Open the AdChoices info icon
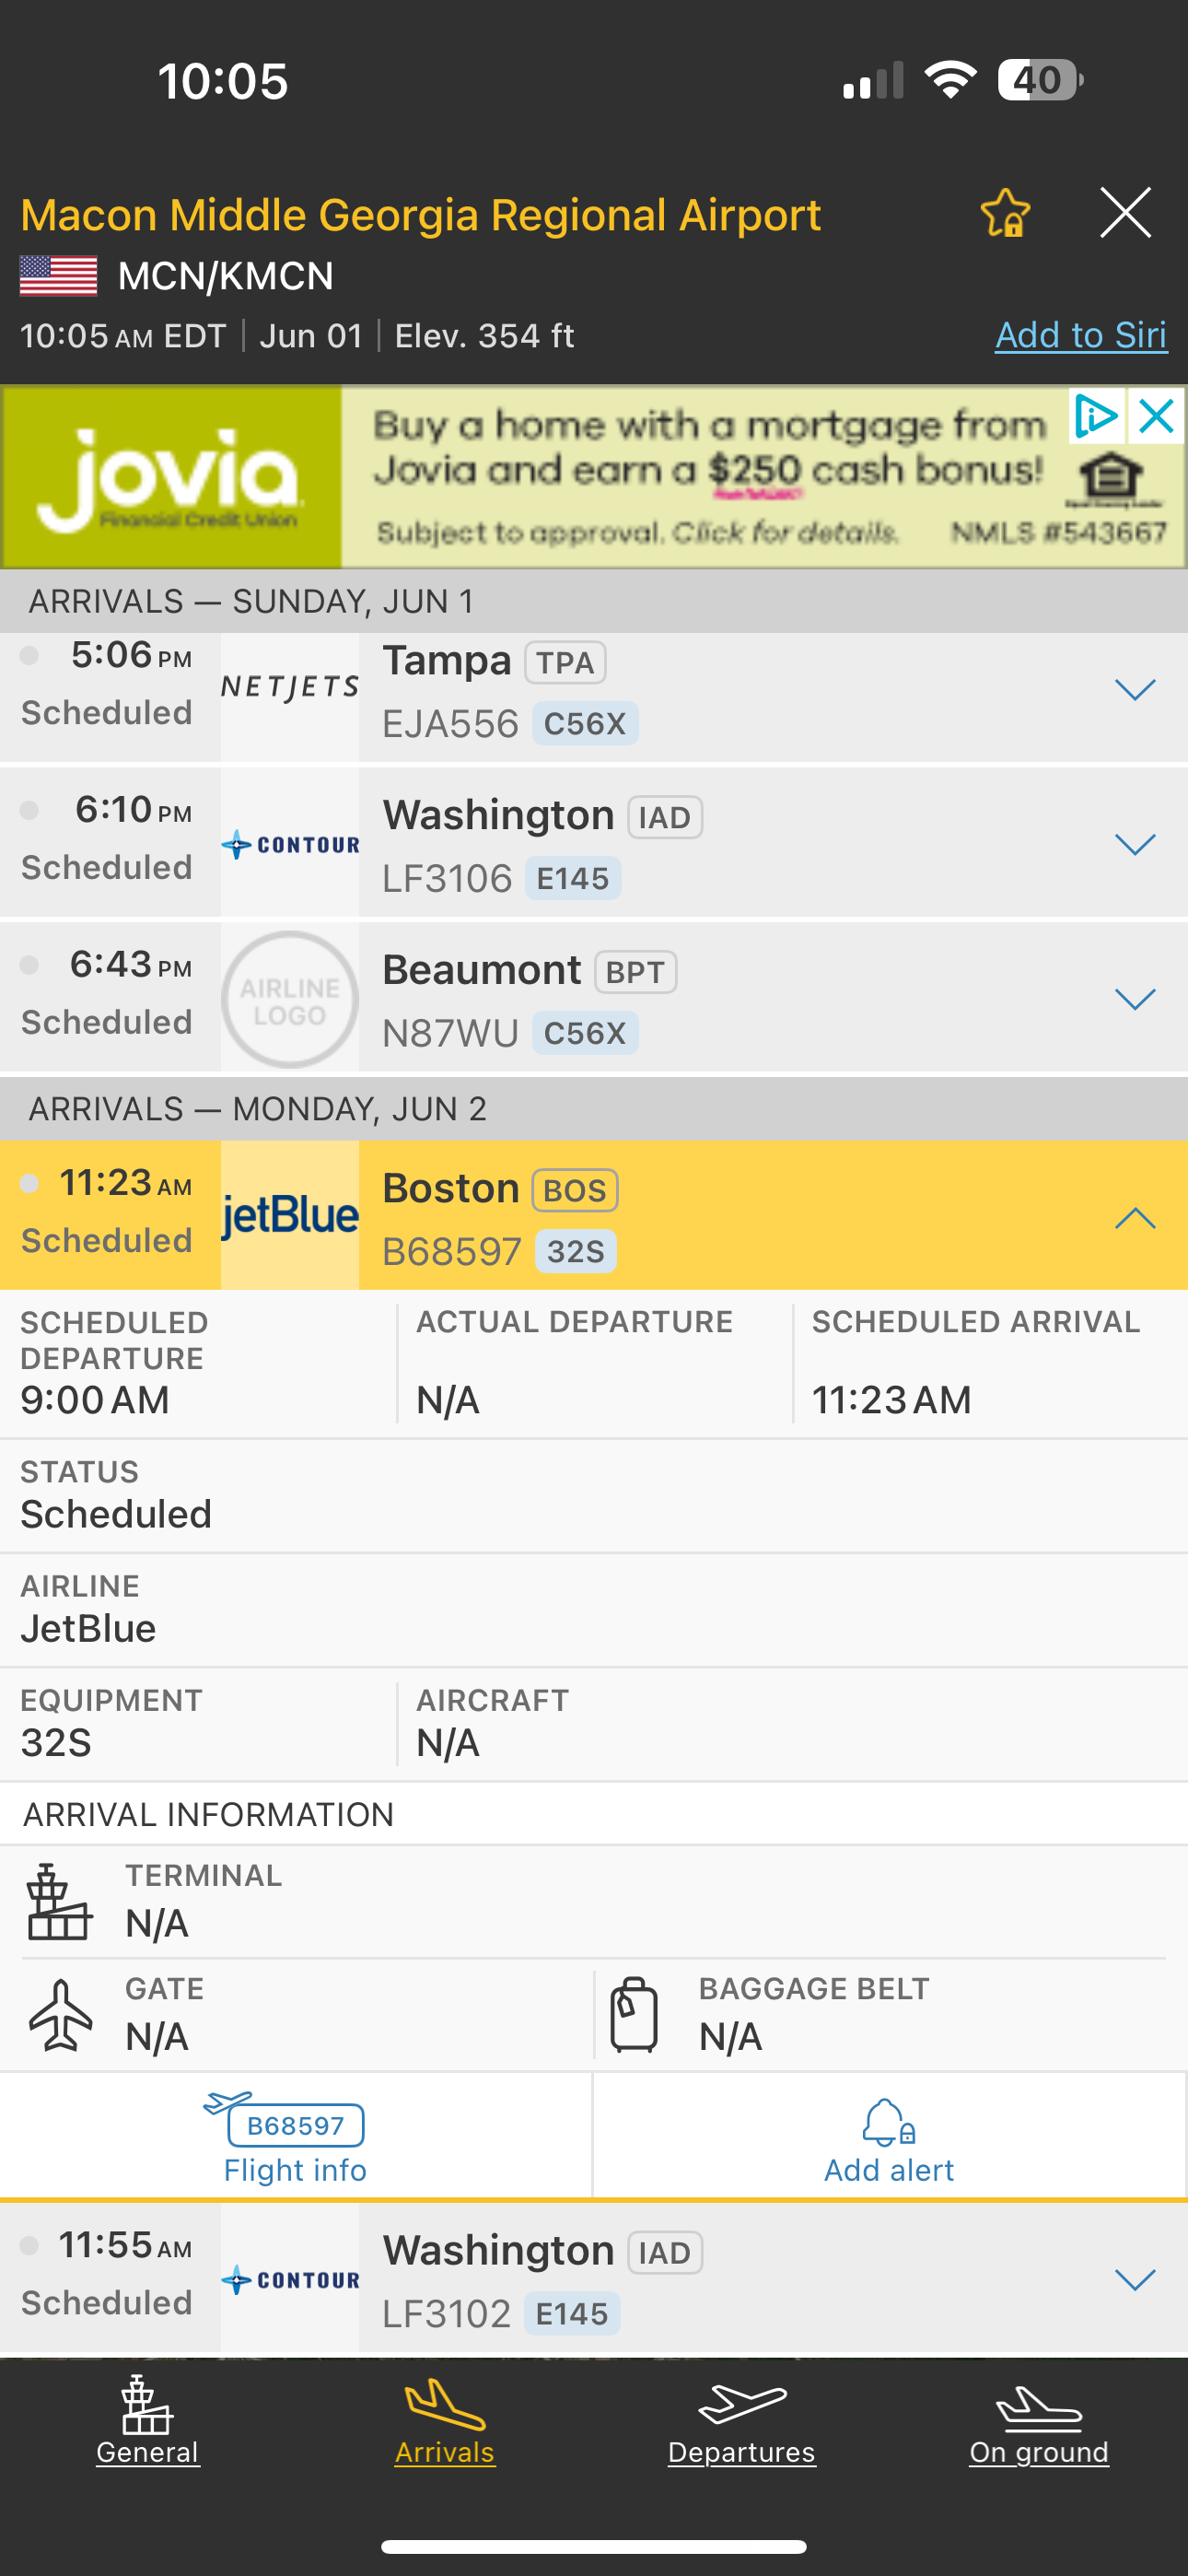 tap(1096, 416)
